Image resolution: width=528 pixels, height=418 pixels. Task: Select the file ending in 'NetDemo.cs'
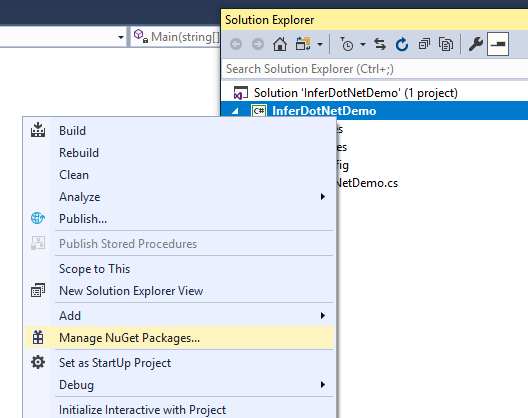click(x=367, y=183)
